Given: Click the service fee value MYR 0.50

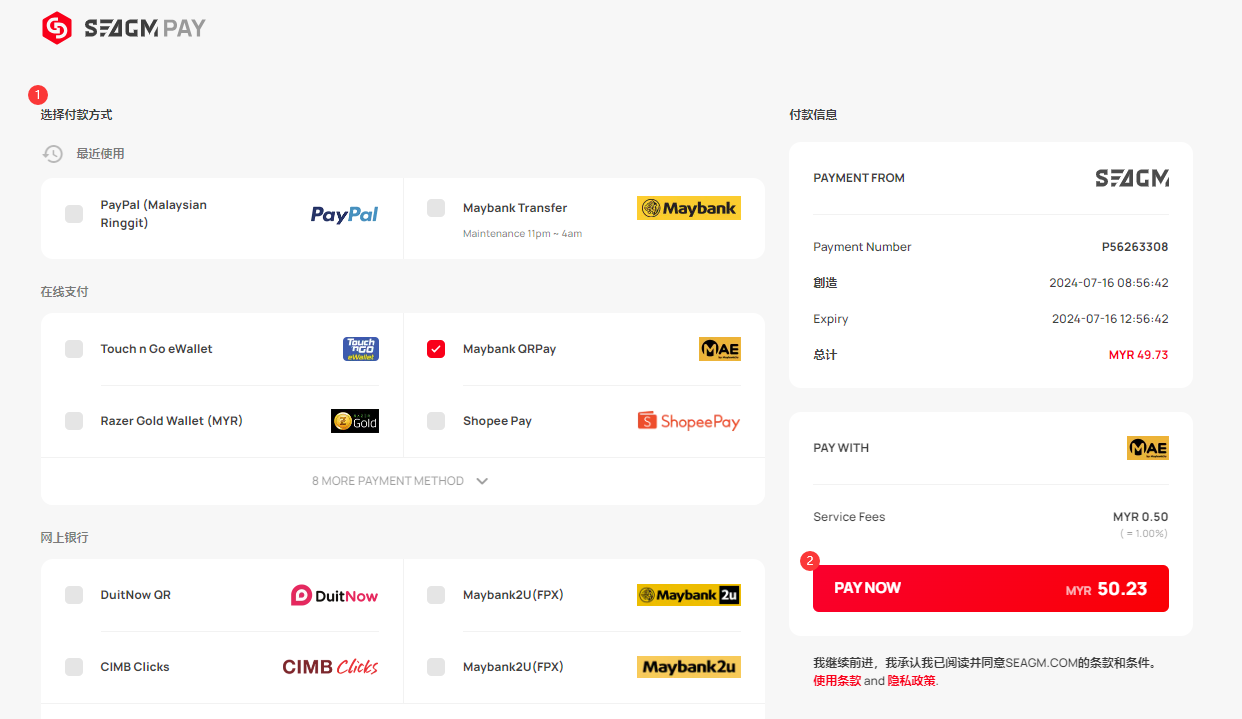Looking at the screenshot, I should (1141, 517).
